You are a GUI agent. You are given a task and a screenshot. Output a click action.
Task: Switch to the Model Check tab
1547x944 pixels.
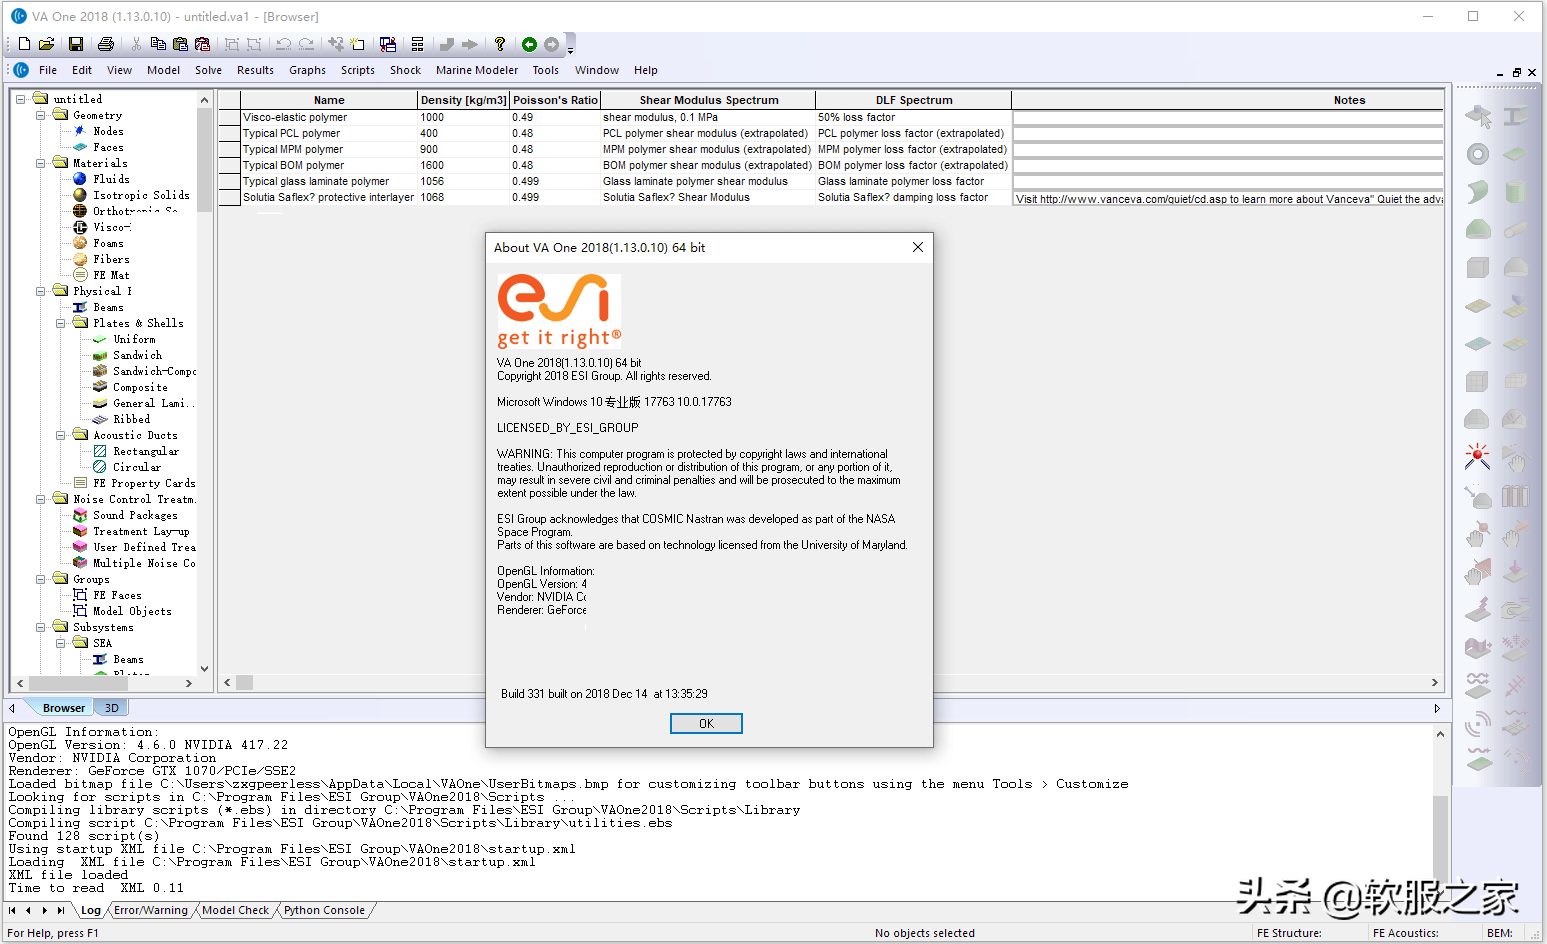pos(235,910)
